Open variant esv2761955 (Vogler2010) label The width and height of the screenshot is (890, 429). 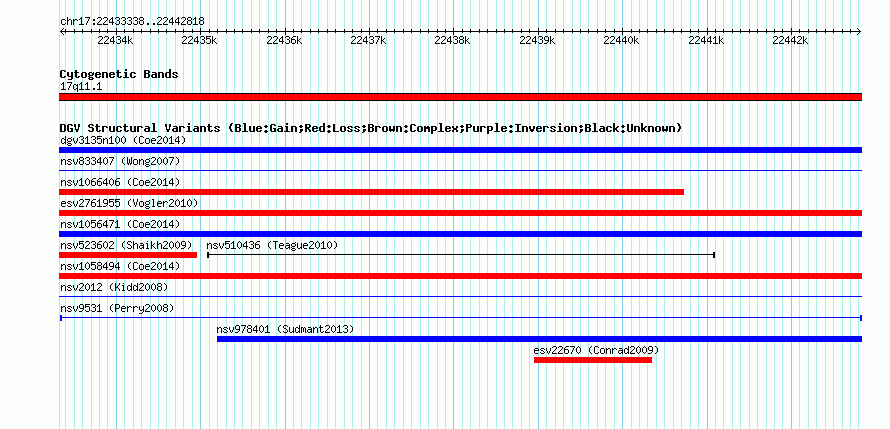[x=129, y=203]
